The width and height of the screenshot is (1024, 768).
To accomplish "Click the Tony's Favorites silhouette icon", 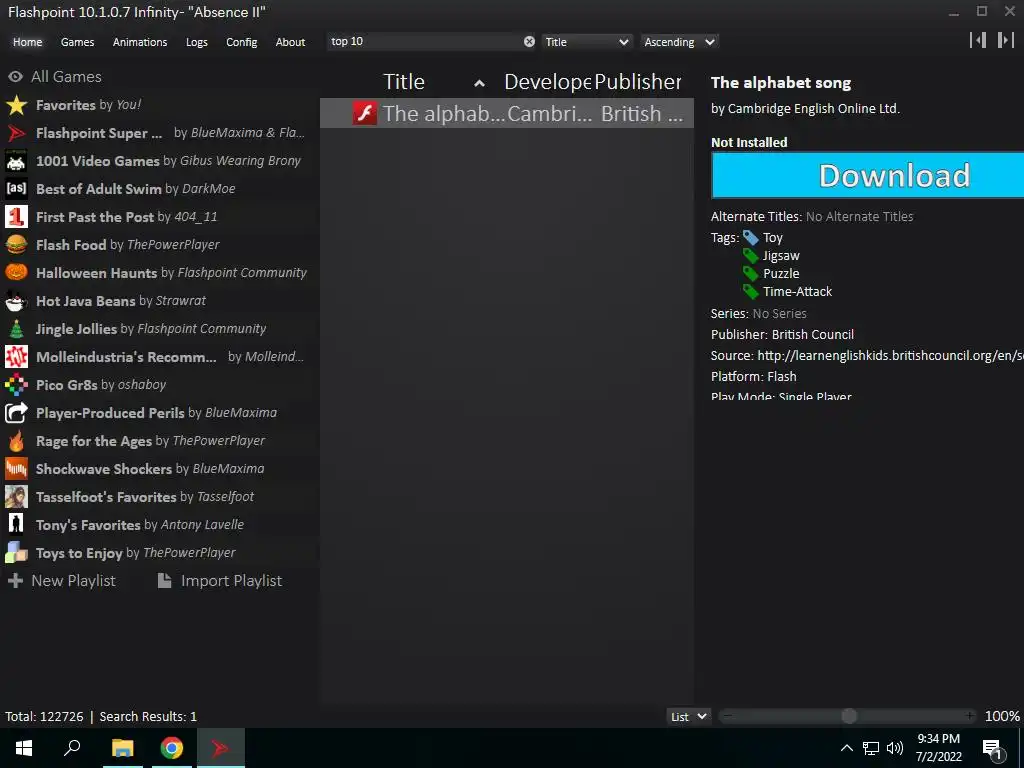I will coord(16,524).
